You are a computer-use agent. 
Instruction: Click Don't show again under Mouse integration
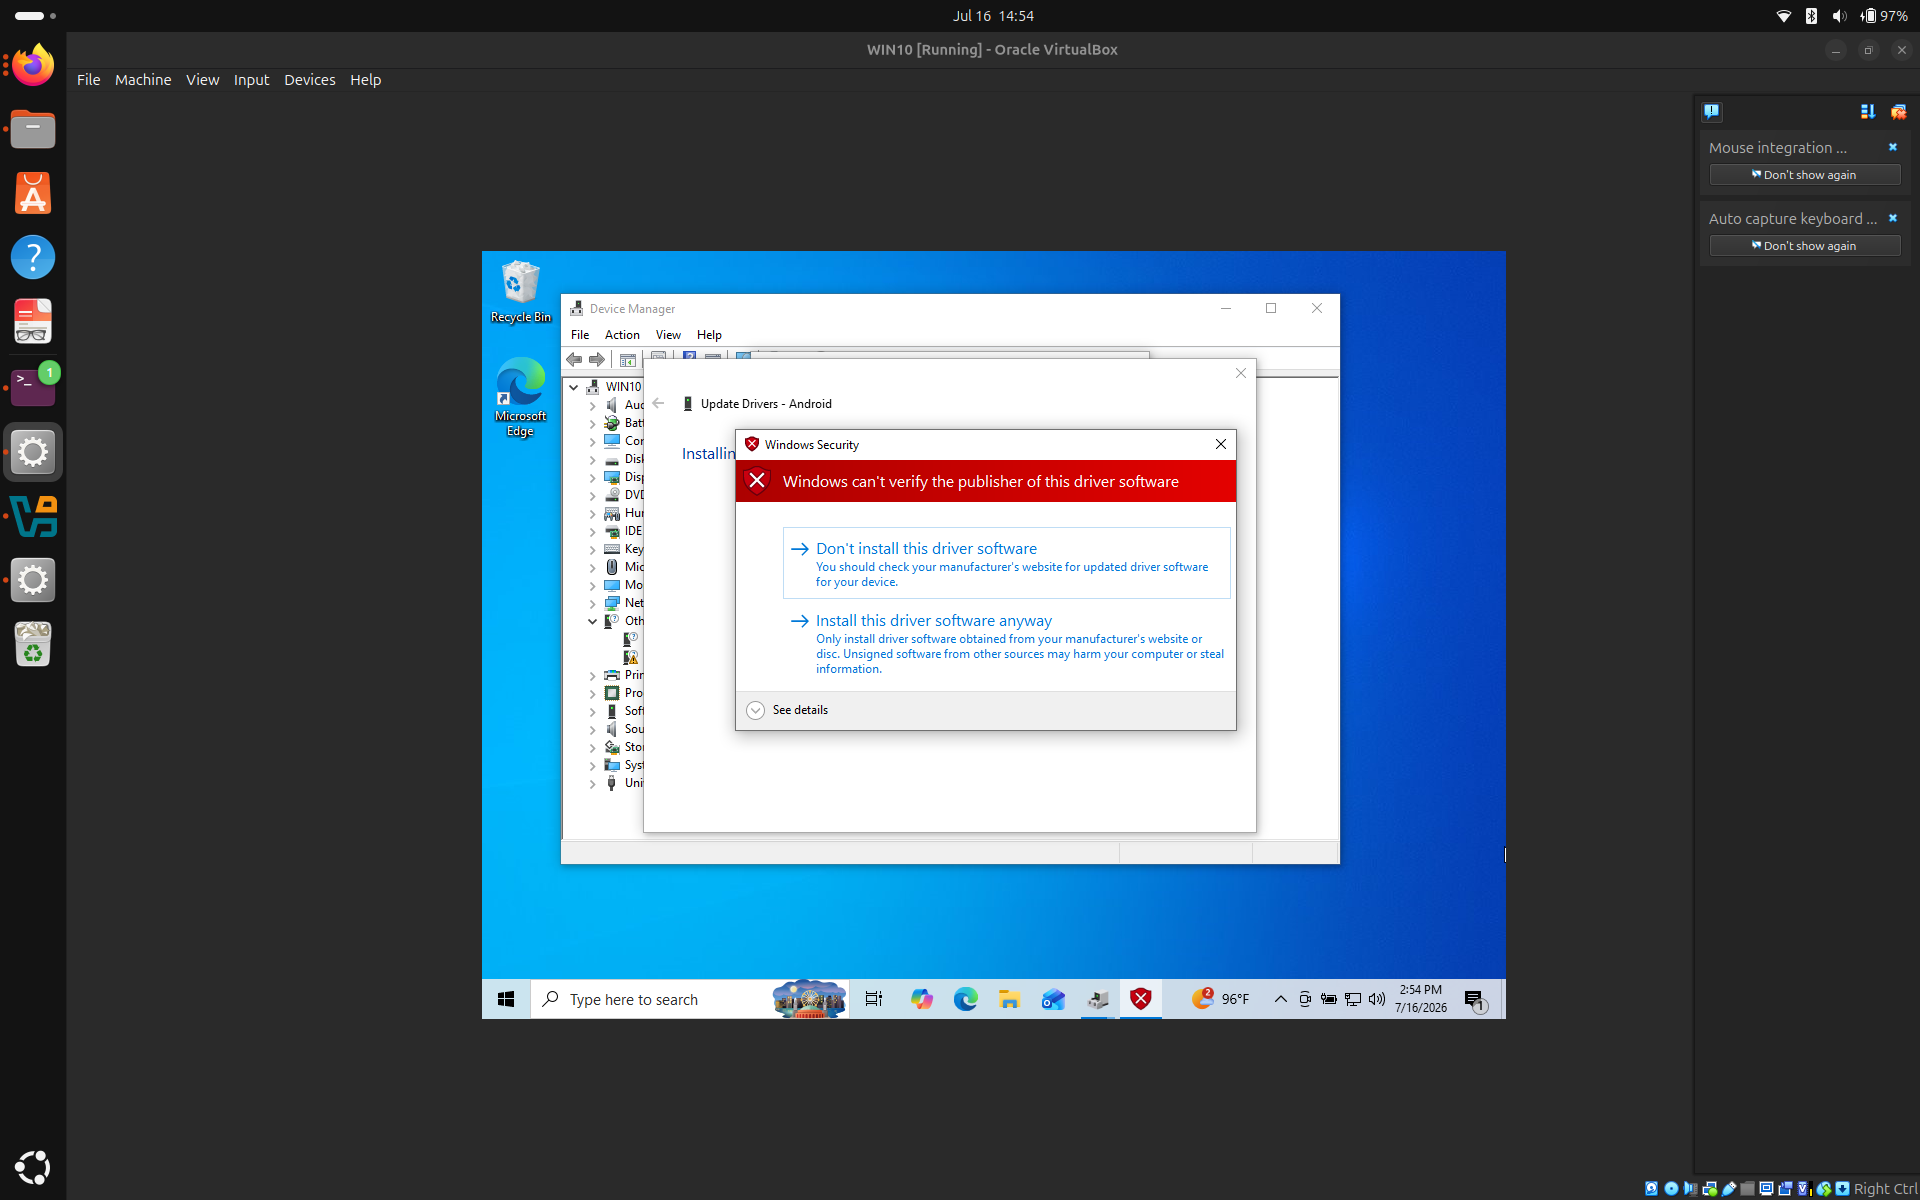(x=1804, y=175)
